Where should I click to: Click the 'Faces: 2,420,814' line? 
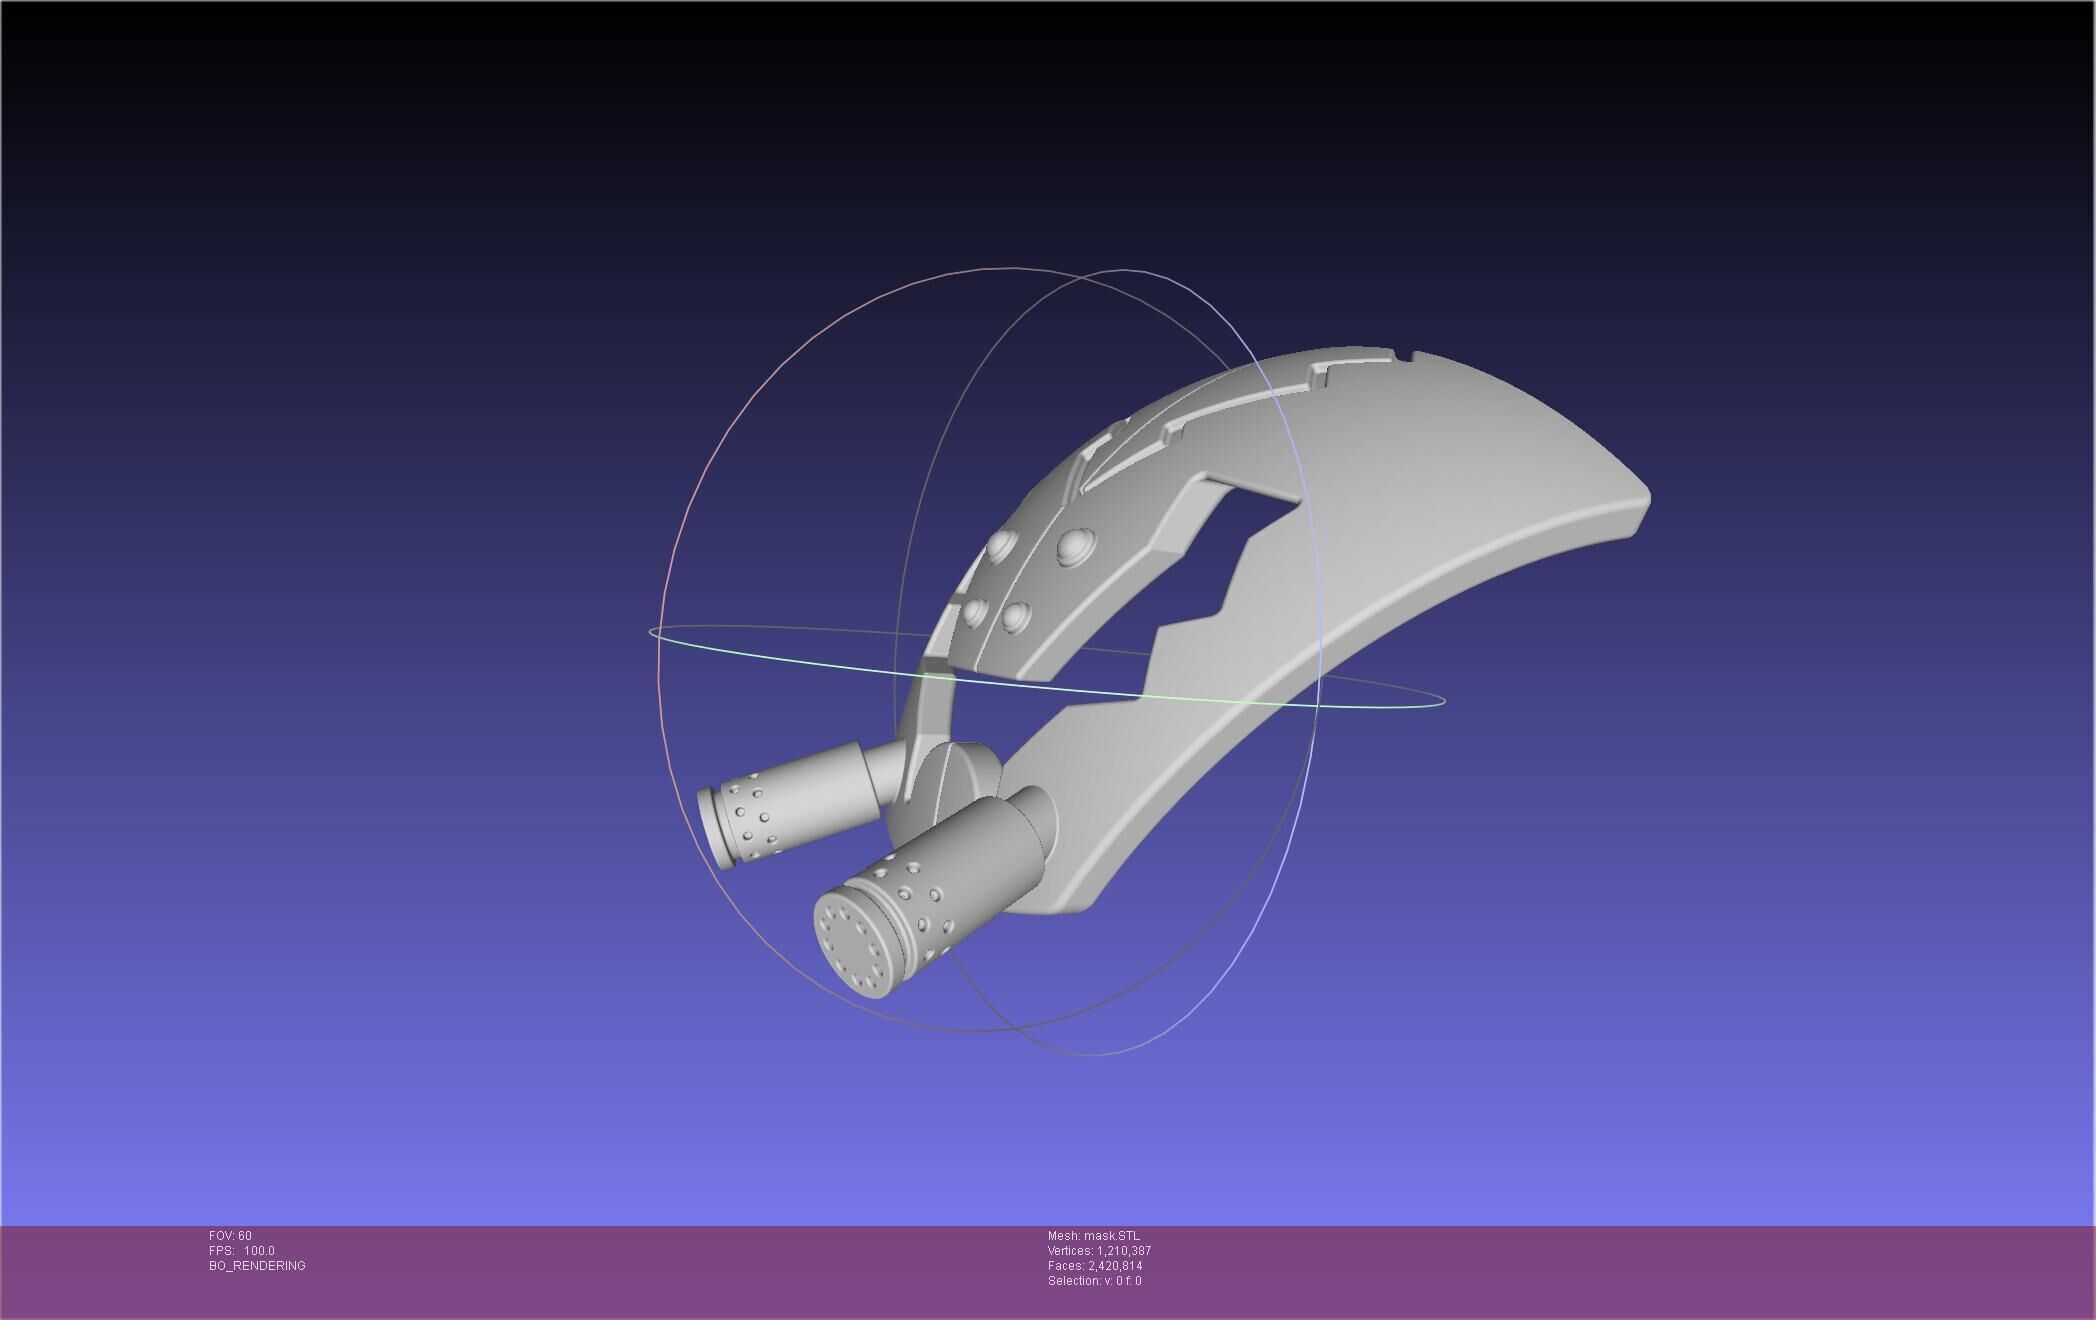coord(1095,1266)
